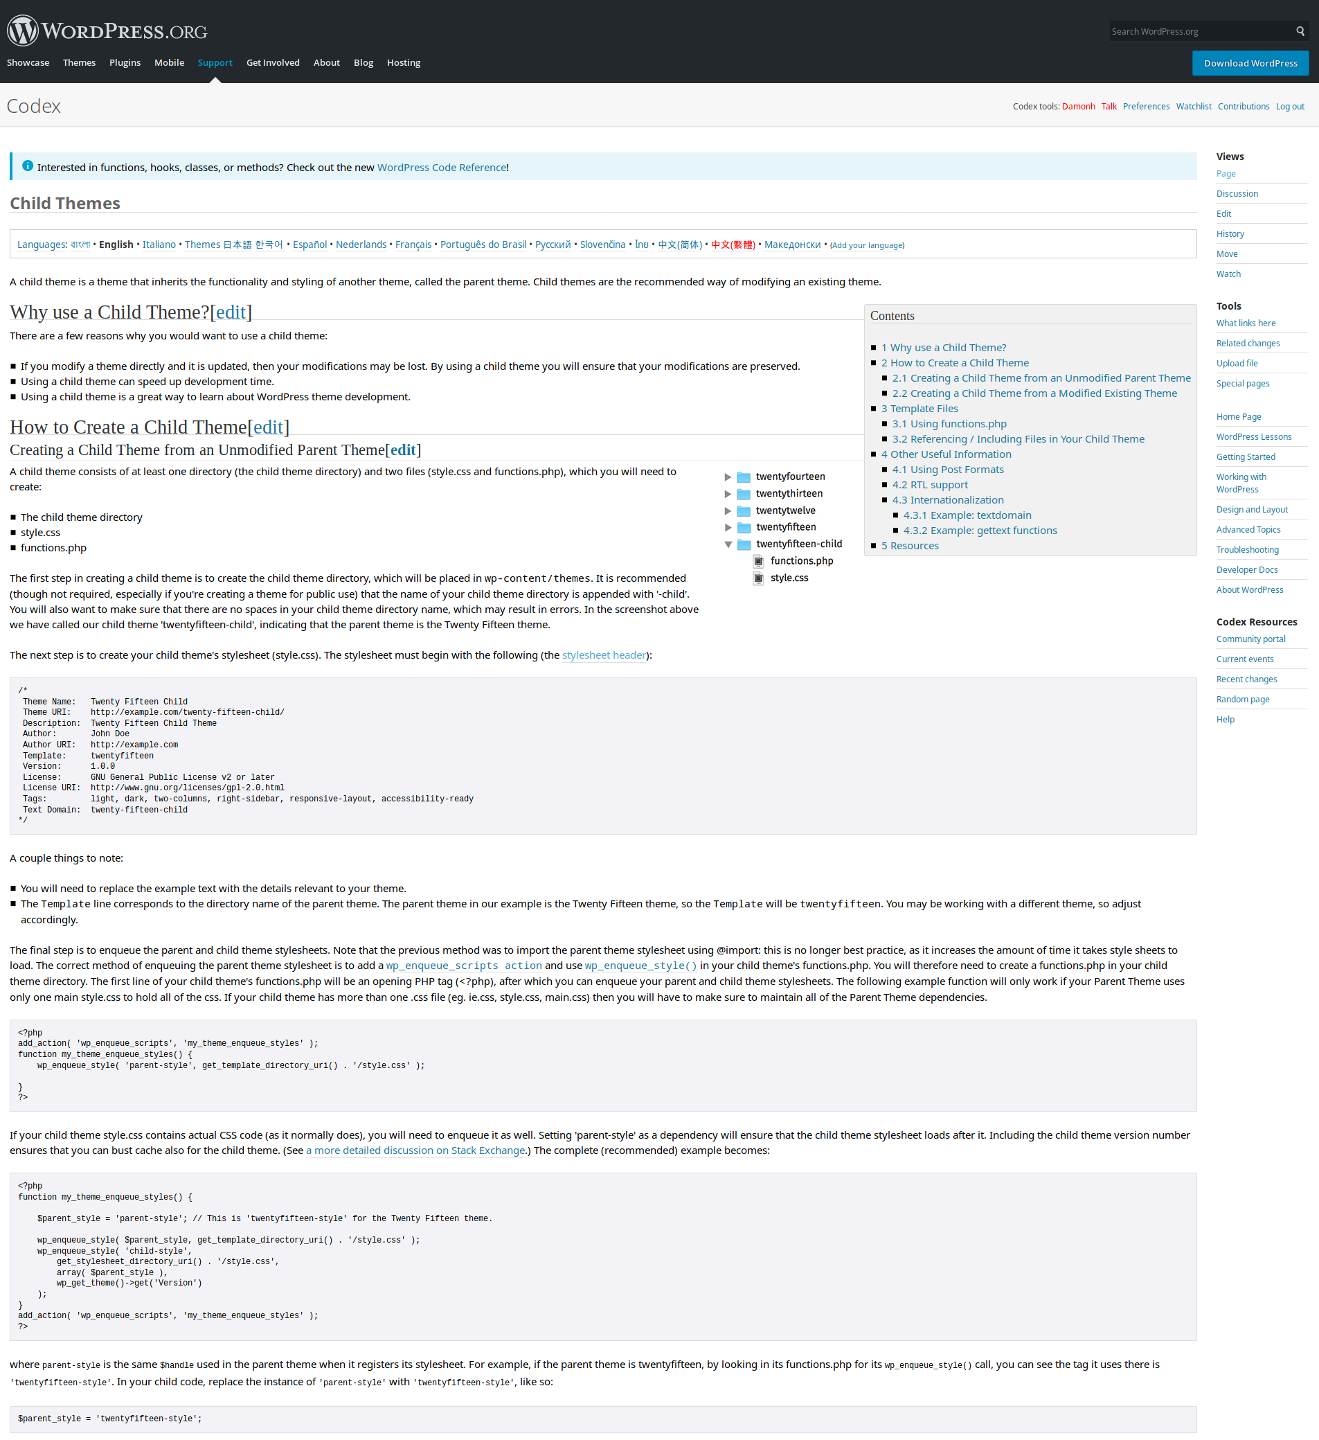Collapse the twentyfifteen-child folder arrow

coord(728,544)
